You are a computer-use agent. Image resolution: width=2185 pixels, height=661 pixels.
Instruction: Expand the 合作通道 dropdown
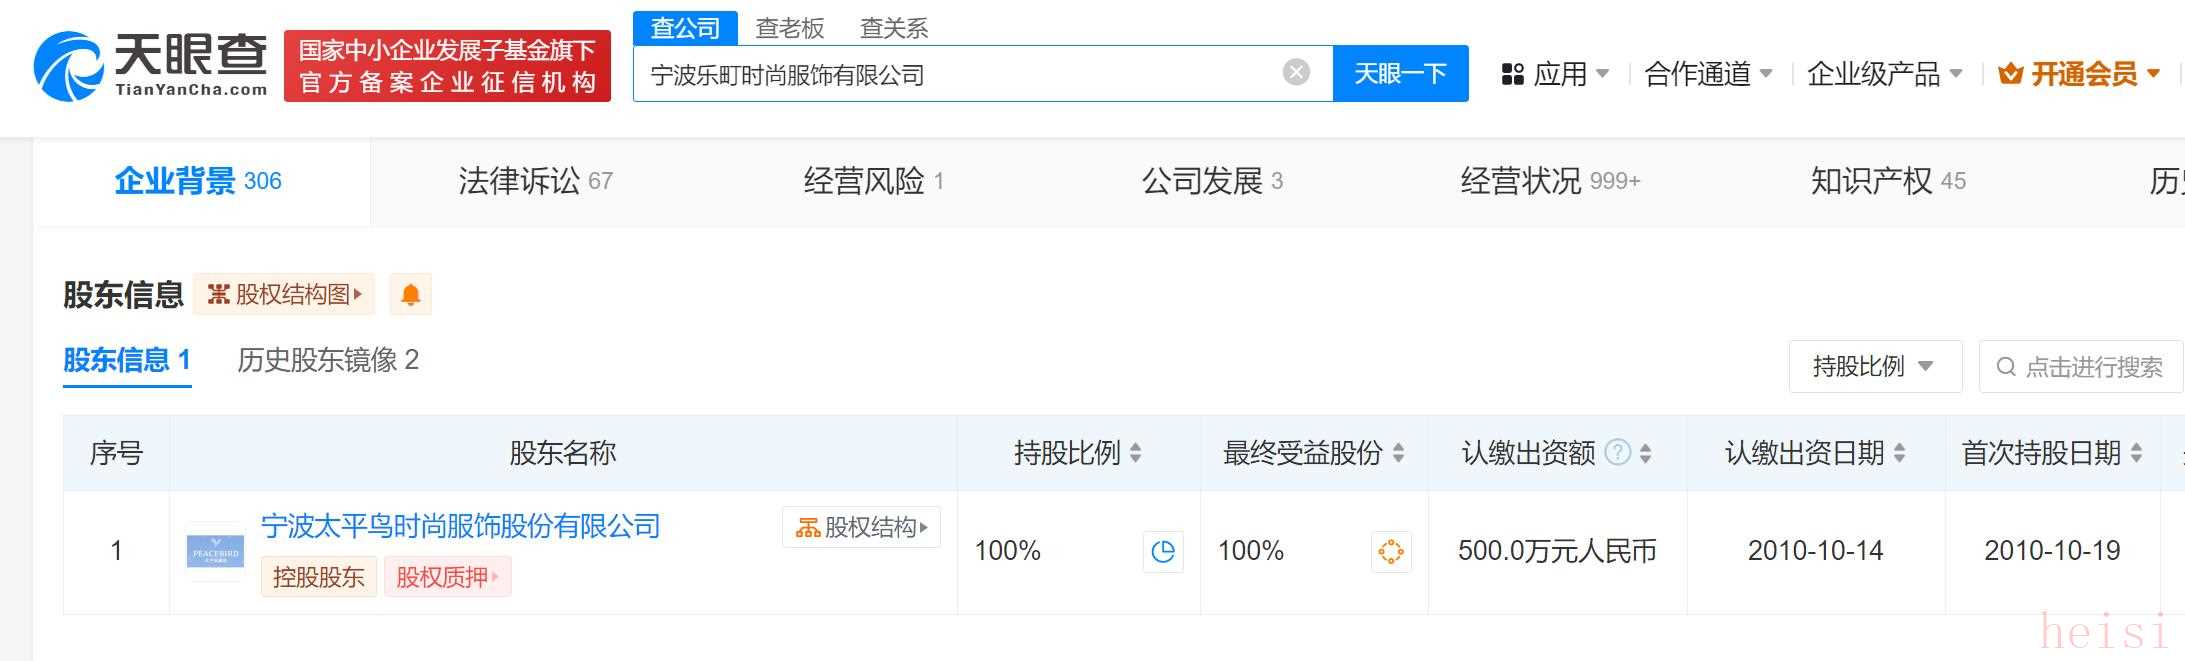tap(1708, 74)
